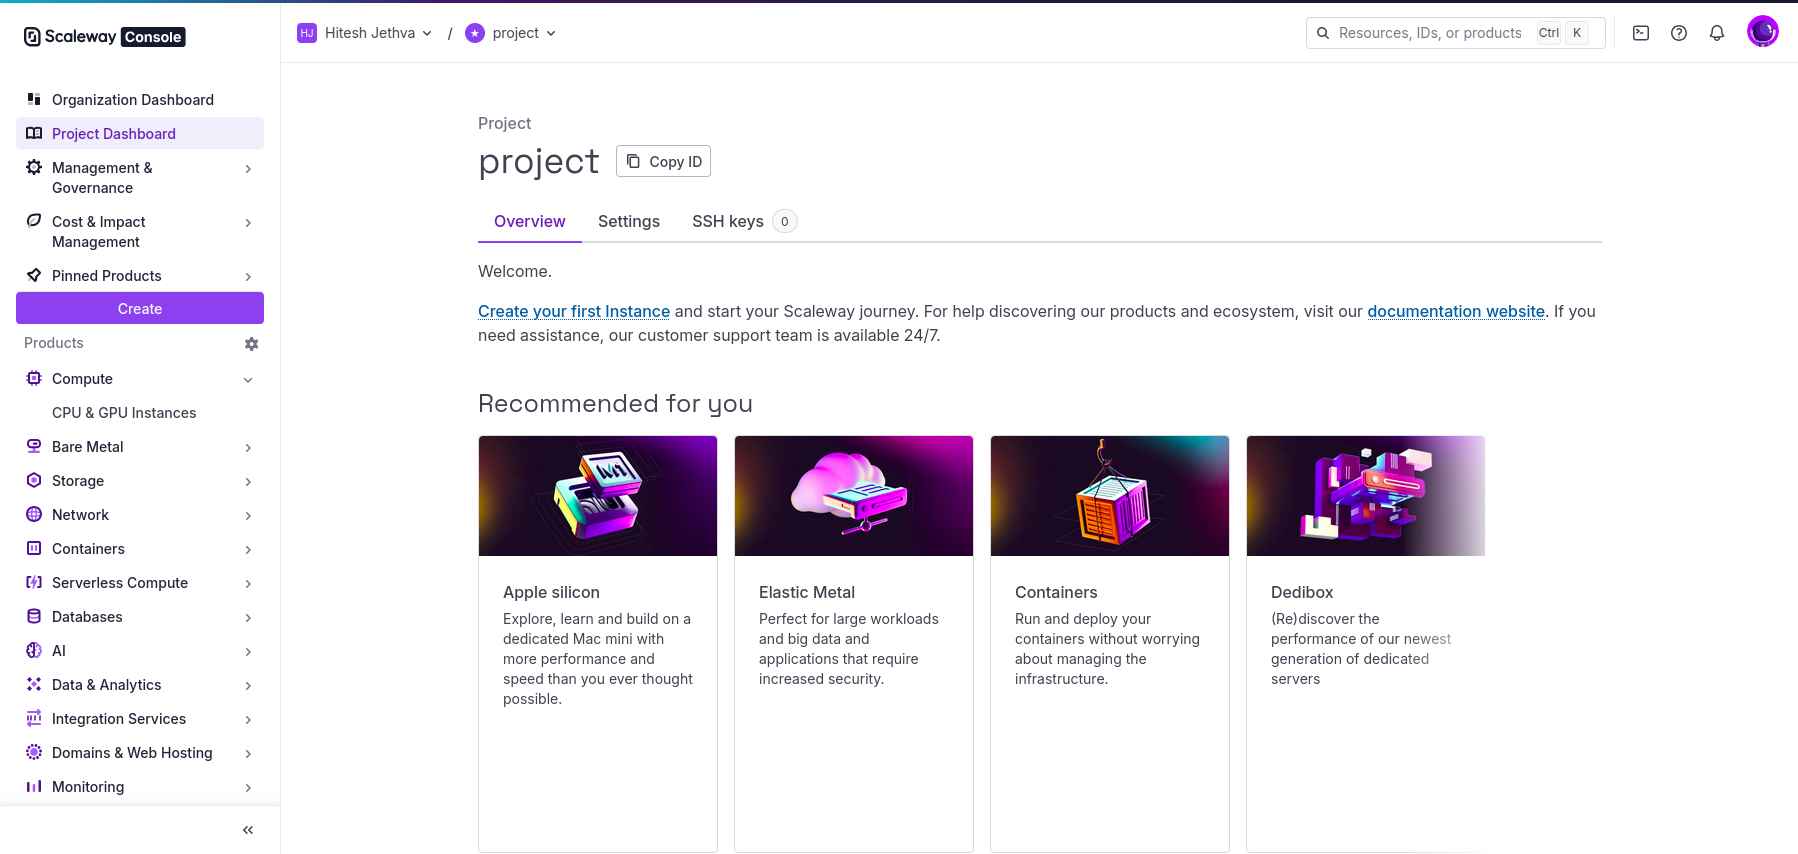Screen dimensions: 1798x854
Task: Click the Management & Governance gear icon
Action: (34, 167)
